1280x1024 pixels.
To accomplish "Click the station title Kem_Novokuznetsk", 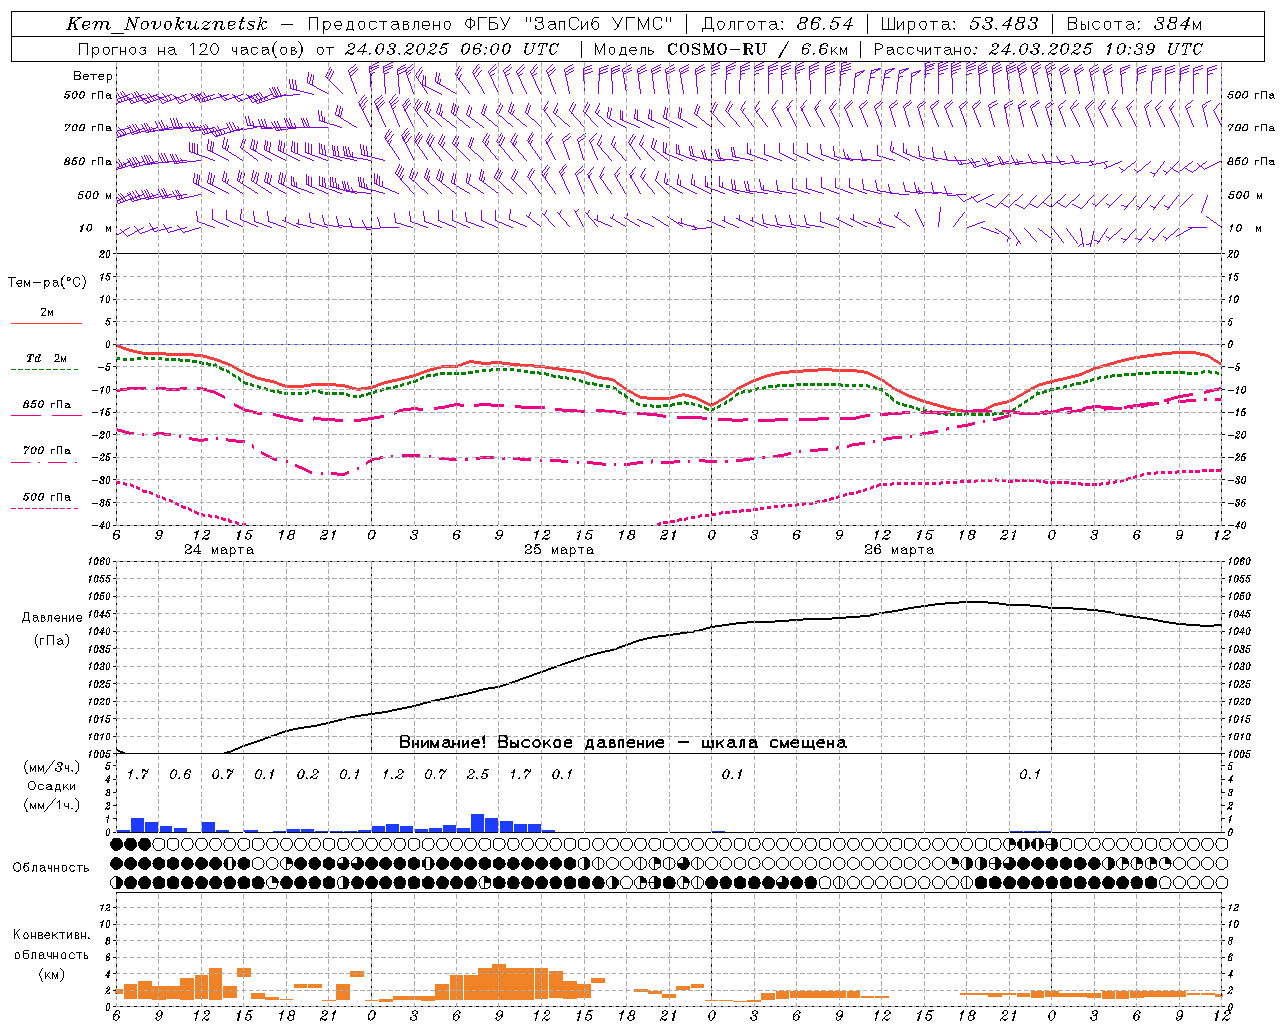I will (x=167, y=24).
